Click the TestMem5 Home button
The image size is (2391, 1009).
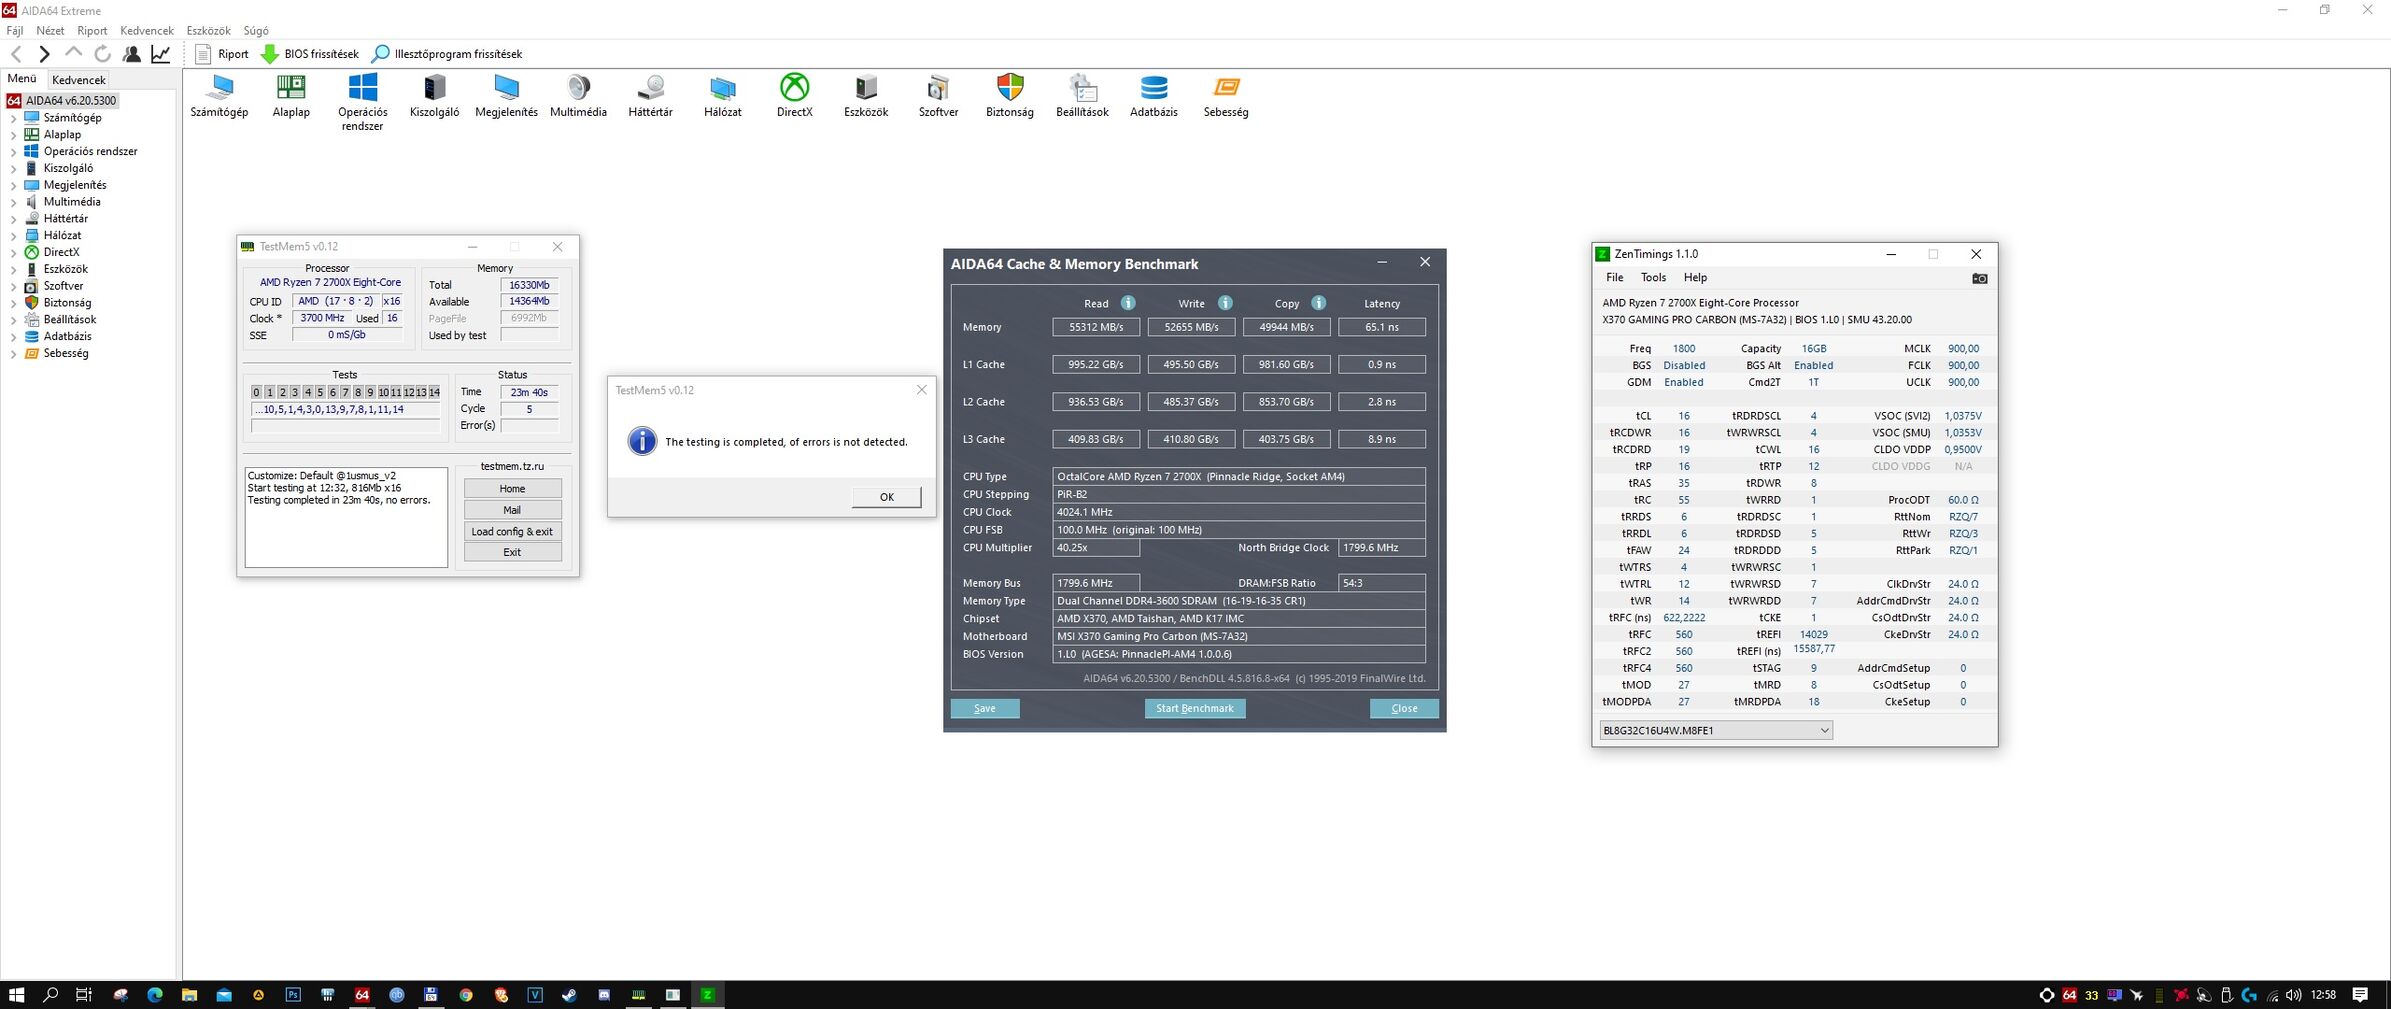tap(512, 488)
